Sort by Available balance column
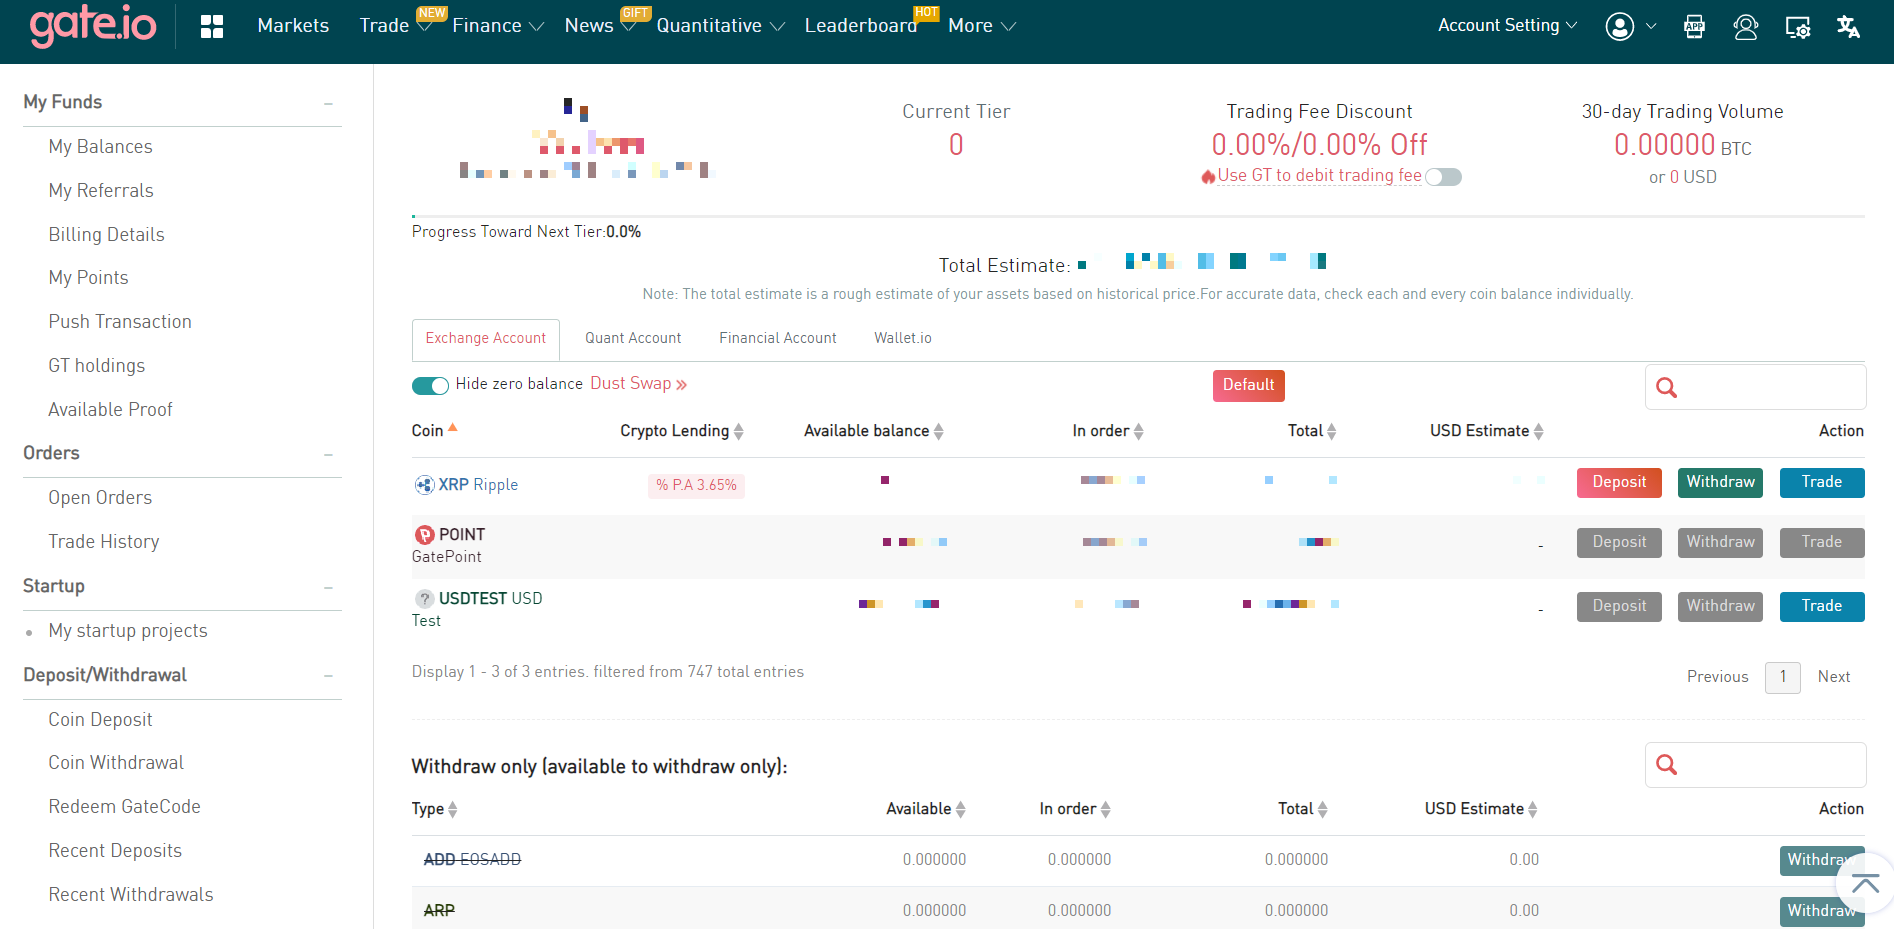Image resolution: width=1894 pixels, height=929 pixels. [x=939, y=431]
